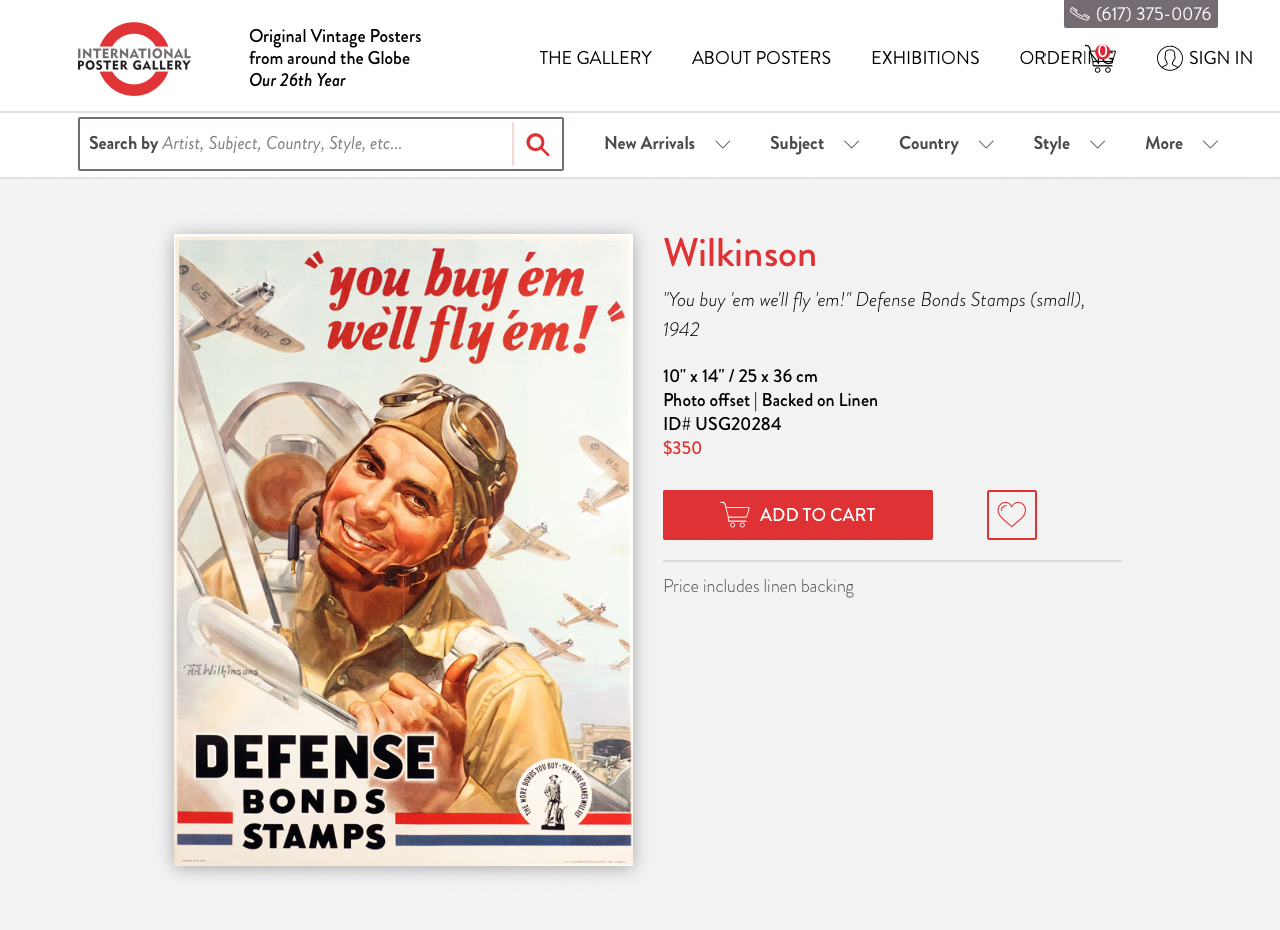Viewport: 1280px width, 930px height.
Task: Go to About Posters menu
Action: point(761,58)
